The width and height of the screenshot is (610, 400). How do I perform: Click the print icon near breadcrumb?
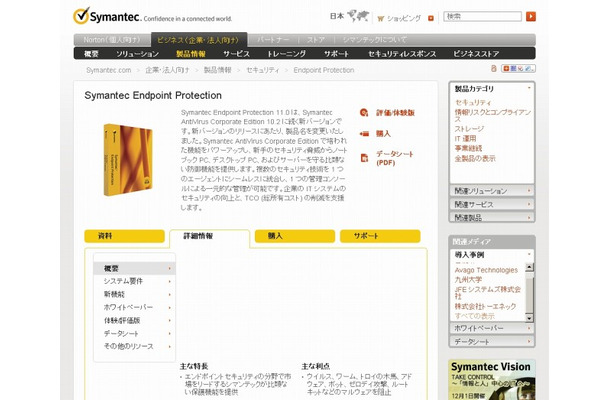pos(494,68)
